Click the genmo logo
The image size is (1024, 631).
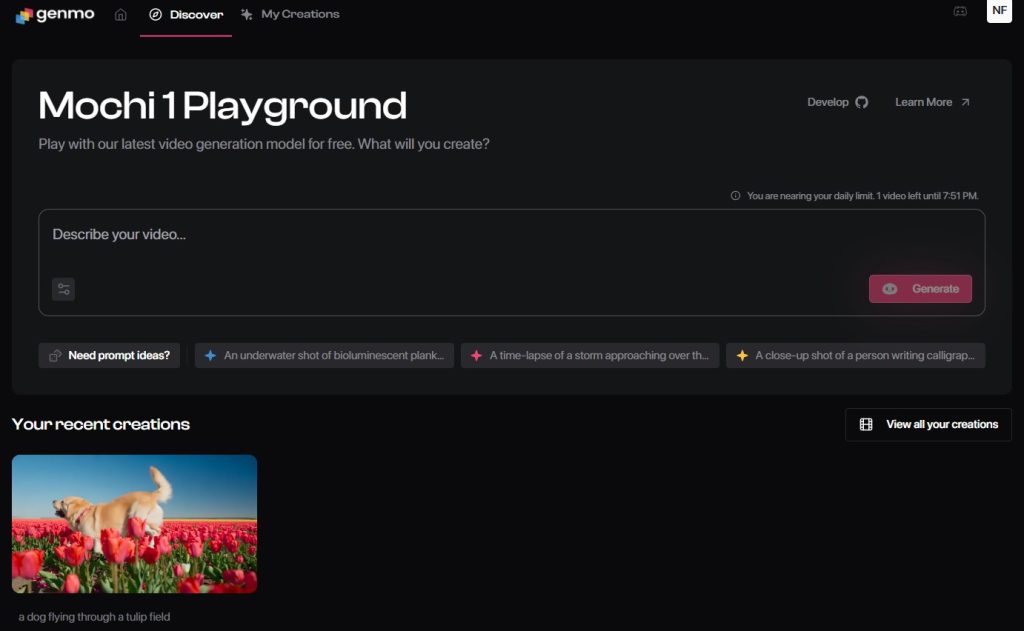coord(55,14)
